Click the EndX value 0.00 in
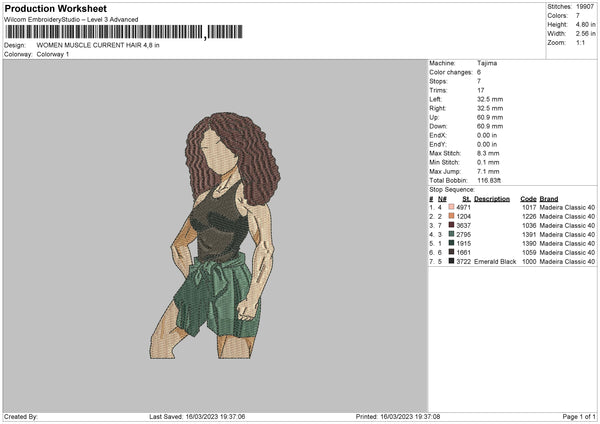This screenshot has width=600, height=424. point(487,135)
